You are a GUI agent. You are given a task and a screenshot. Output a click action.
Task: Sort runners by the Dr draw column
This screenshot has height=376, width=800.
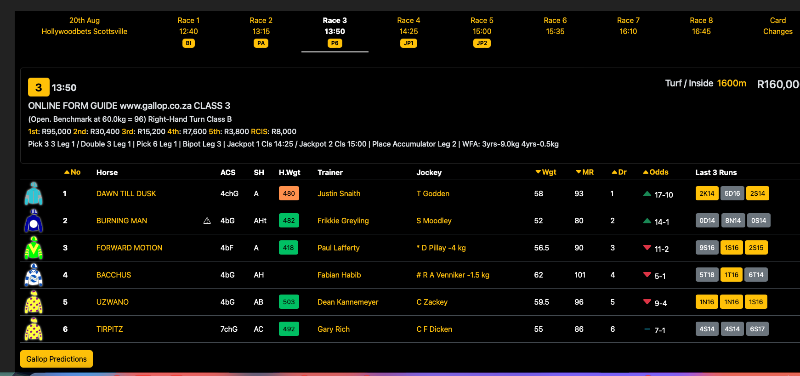pyautogui.click(x=619, y=172)
